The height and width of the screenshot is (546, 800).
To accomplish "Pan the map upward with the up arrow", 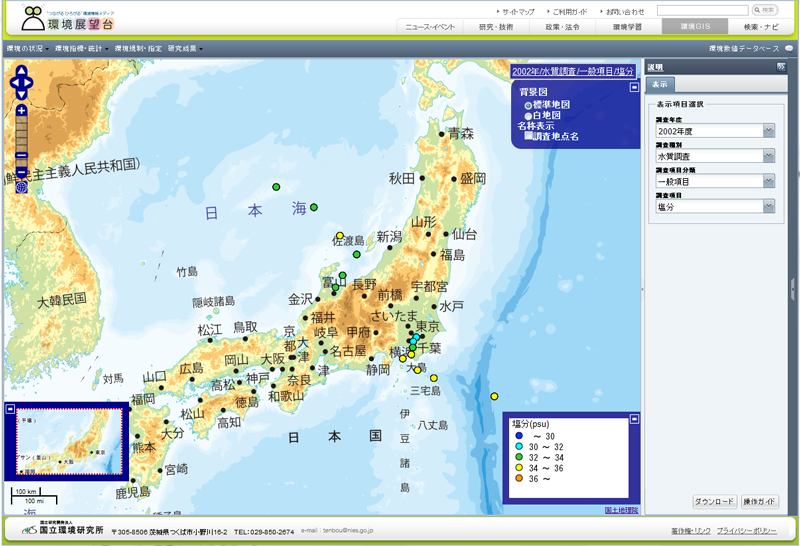I will (x=22, y=71).
